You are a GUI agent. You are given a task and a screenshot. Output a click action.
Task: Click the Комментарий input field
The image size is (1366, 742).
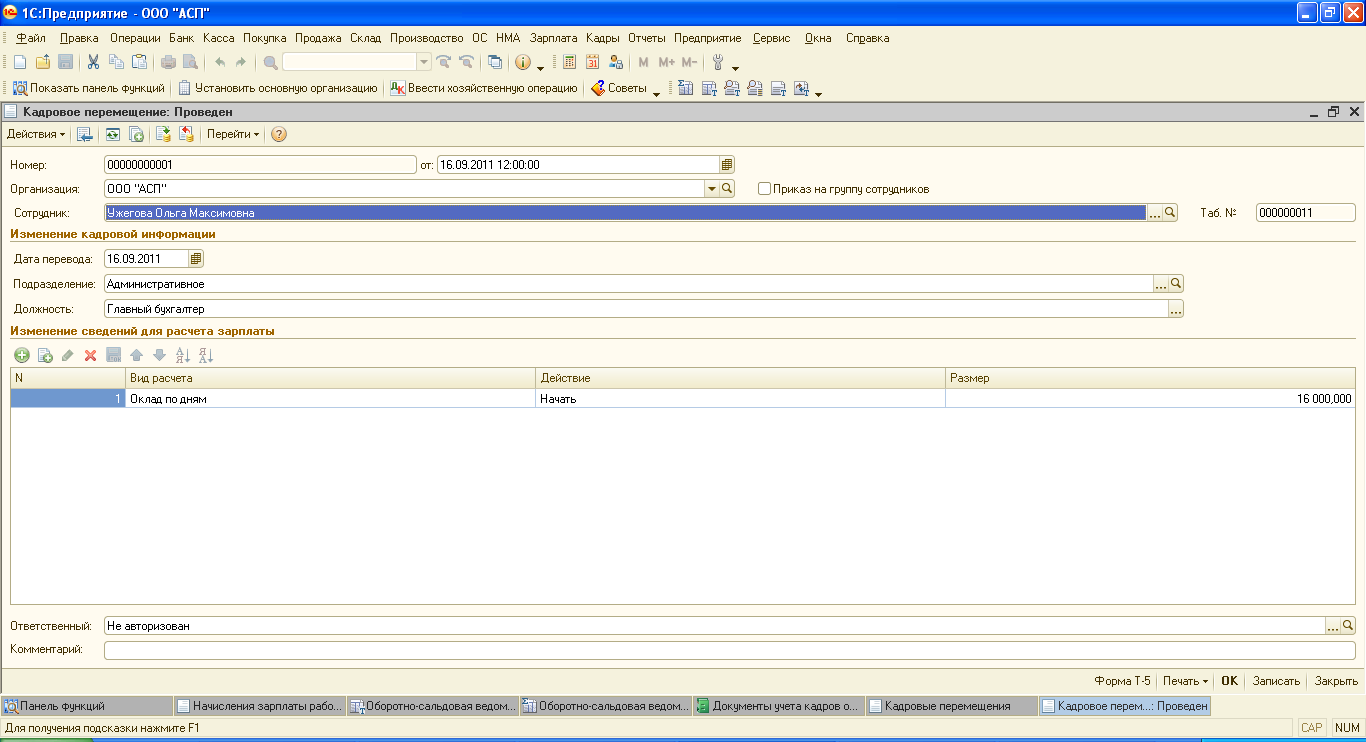point(729,650)
